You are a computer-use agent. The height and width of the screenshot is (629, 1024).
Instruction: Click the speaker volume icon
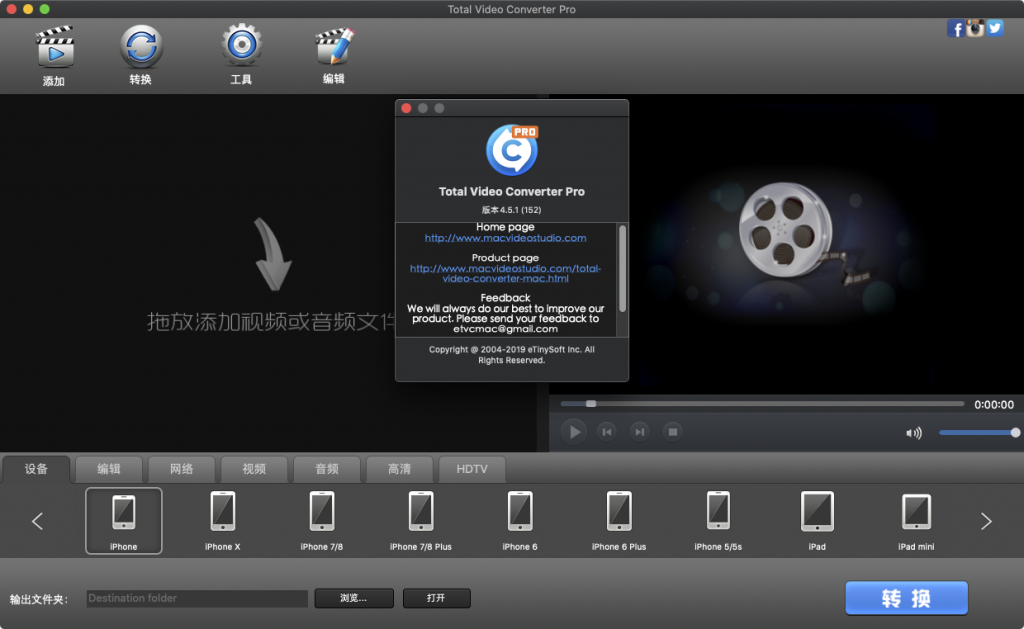(914, 433)
